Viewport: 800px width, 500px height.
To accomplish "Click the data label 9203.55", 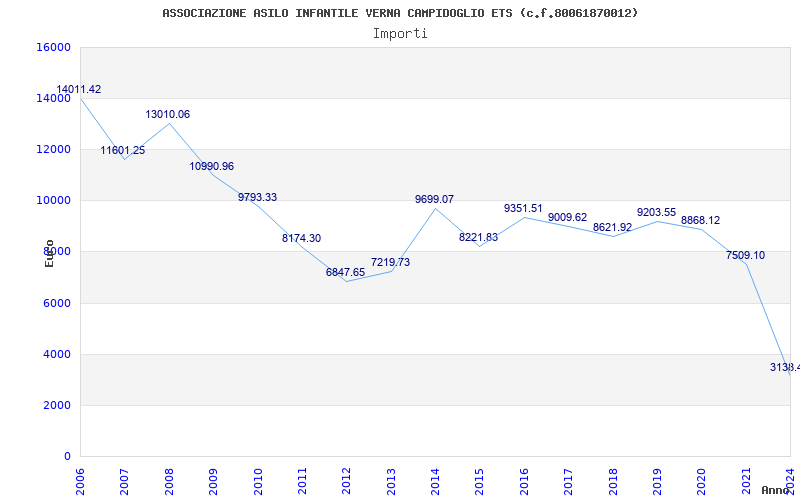I will 656,212.
